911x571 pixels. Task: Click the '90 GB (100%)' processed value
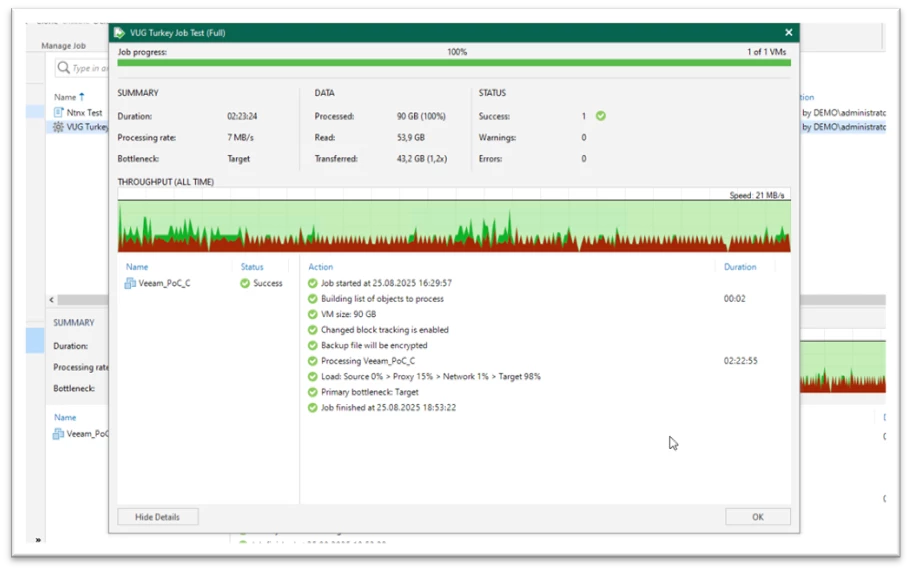coord(421,116)
